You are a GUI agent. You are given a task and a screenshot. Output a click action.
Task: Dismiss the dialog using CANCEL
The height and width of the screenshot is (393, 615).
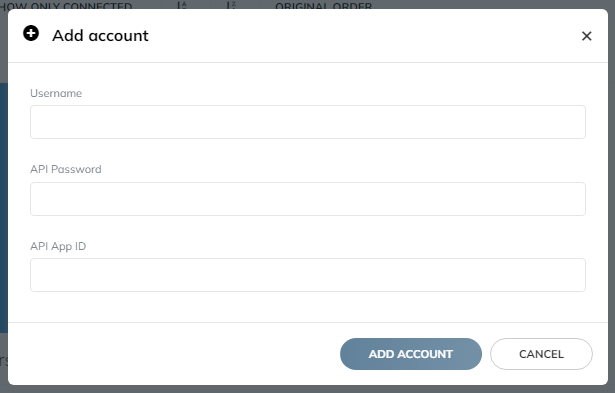pos(541,354)
